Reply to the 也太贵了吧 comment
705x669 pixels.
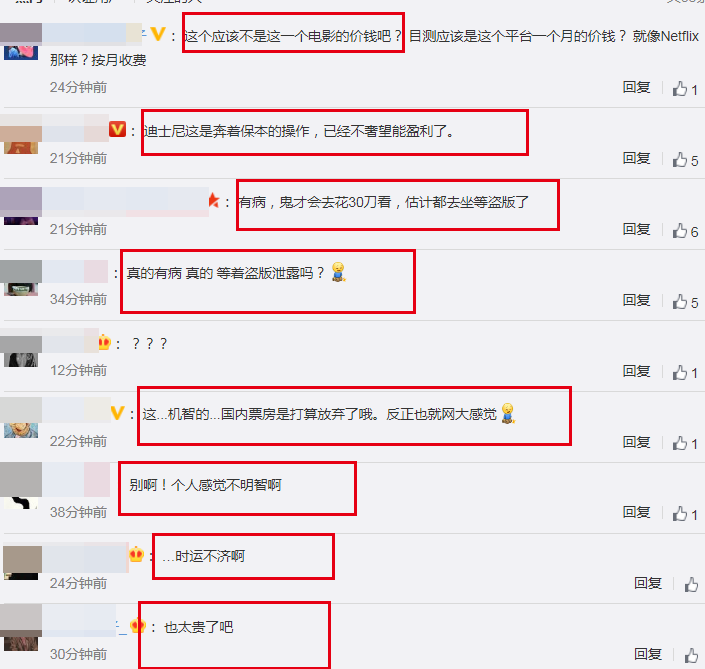pos(648,655)
